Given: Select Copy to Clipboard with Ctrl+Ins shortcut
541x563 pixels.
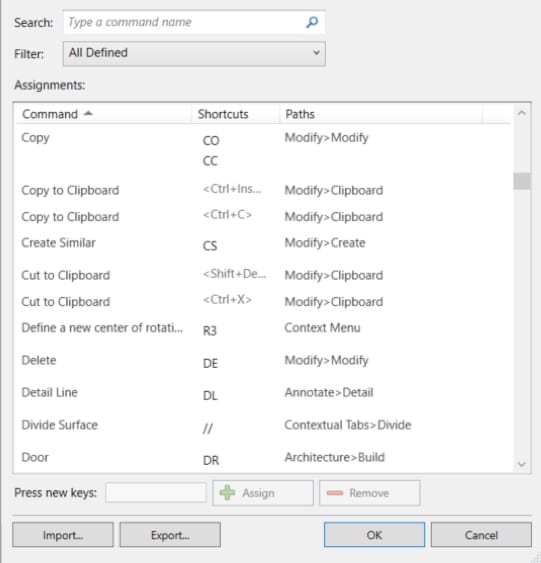Looking at the screenshot, I should click(x=264, y=190).
